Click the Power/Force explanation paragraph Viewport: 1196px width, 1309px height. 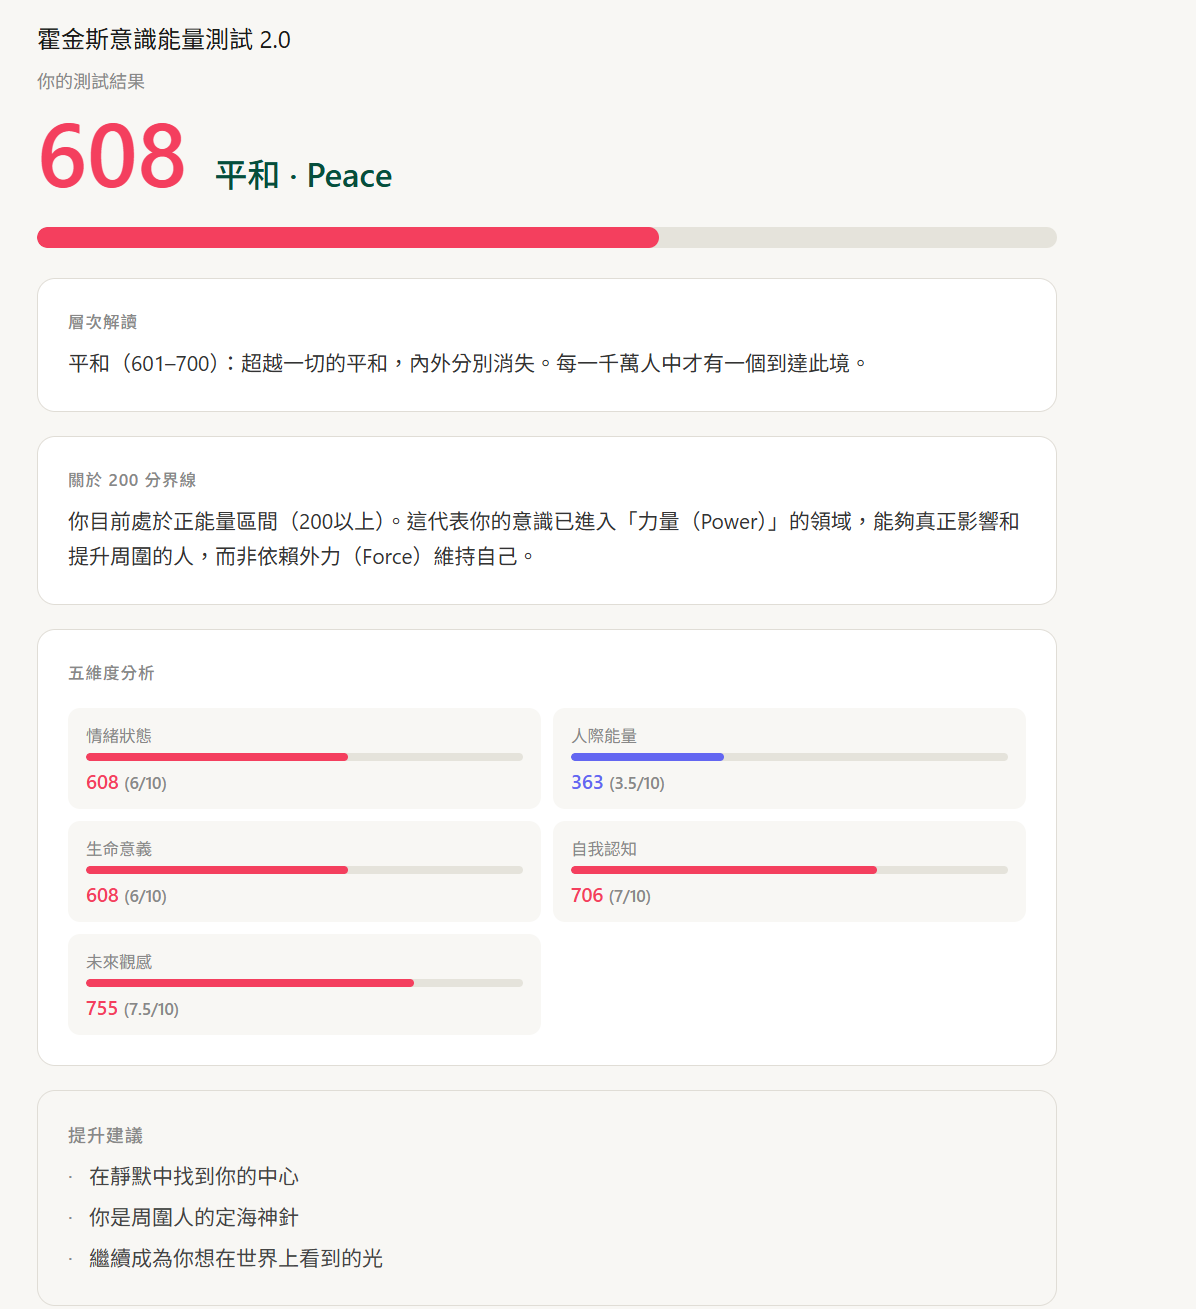[544, 539]
